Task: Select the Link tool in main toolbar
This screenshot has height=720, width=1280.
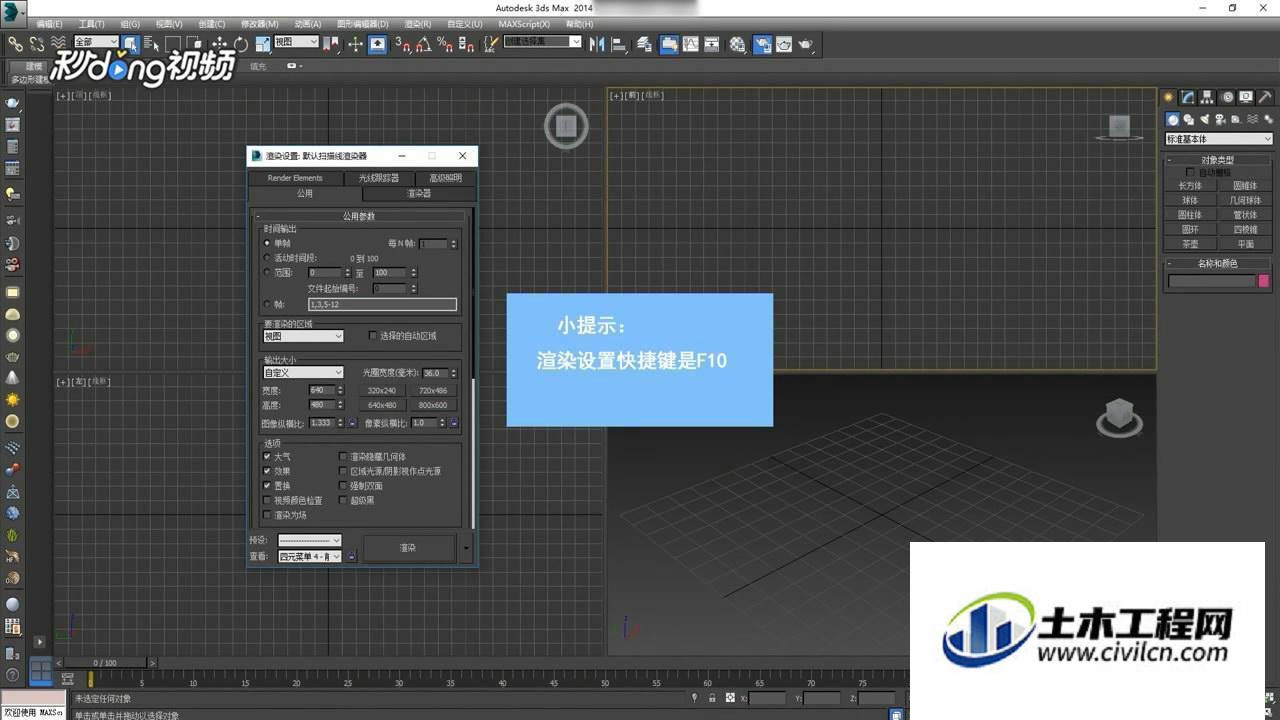Action: pos(15,44)
